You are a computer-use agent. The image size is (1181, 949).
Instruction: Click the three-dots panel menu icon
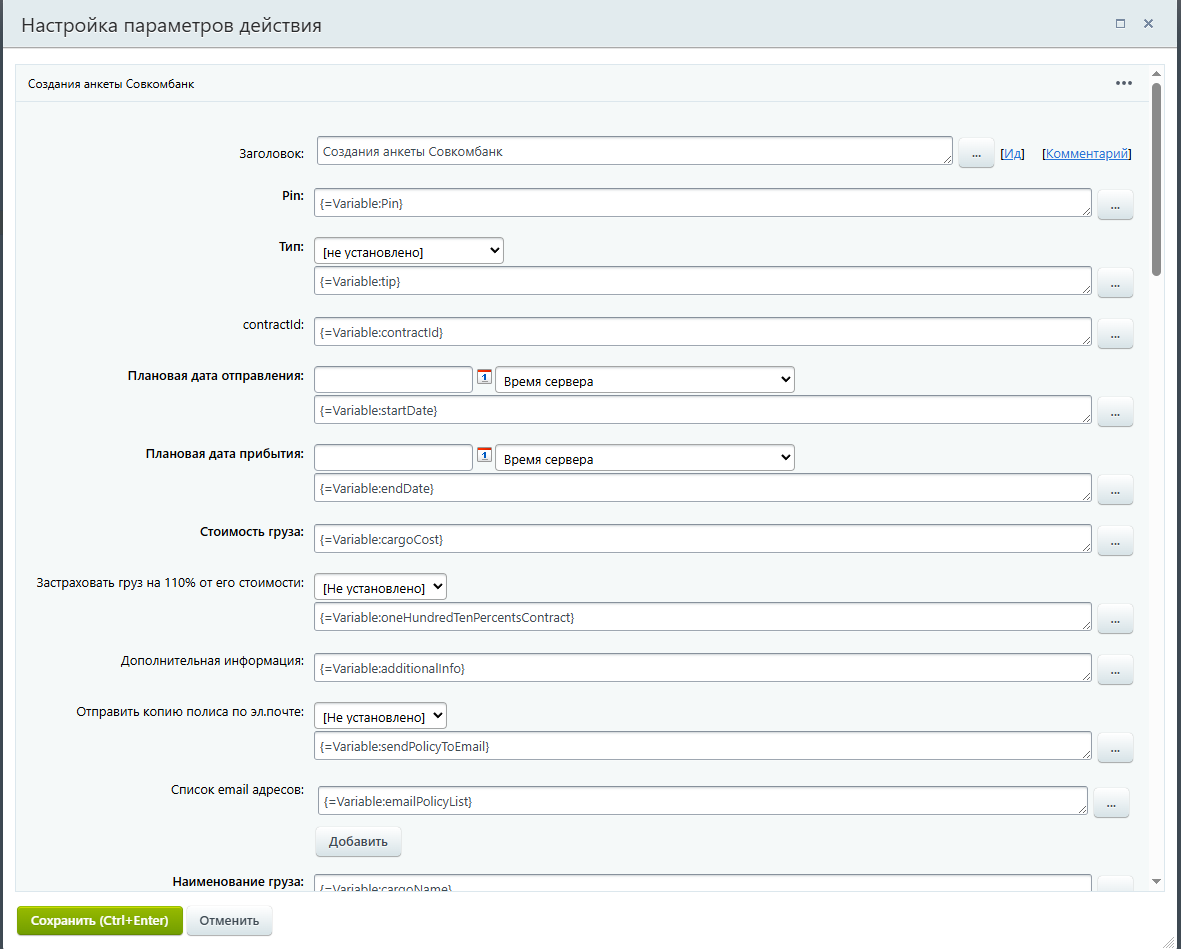pos(1124,83)
